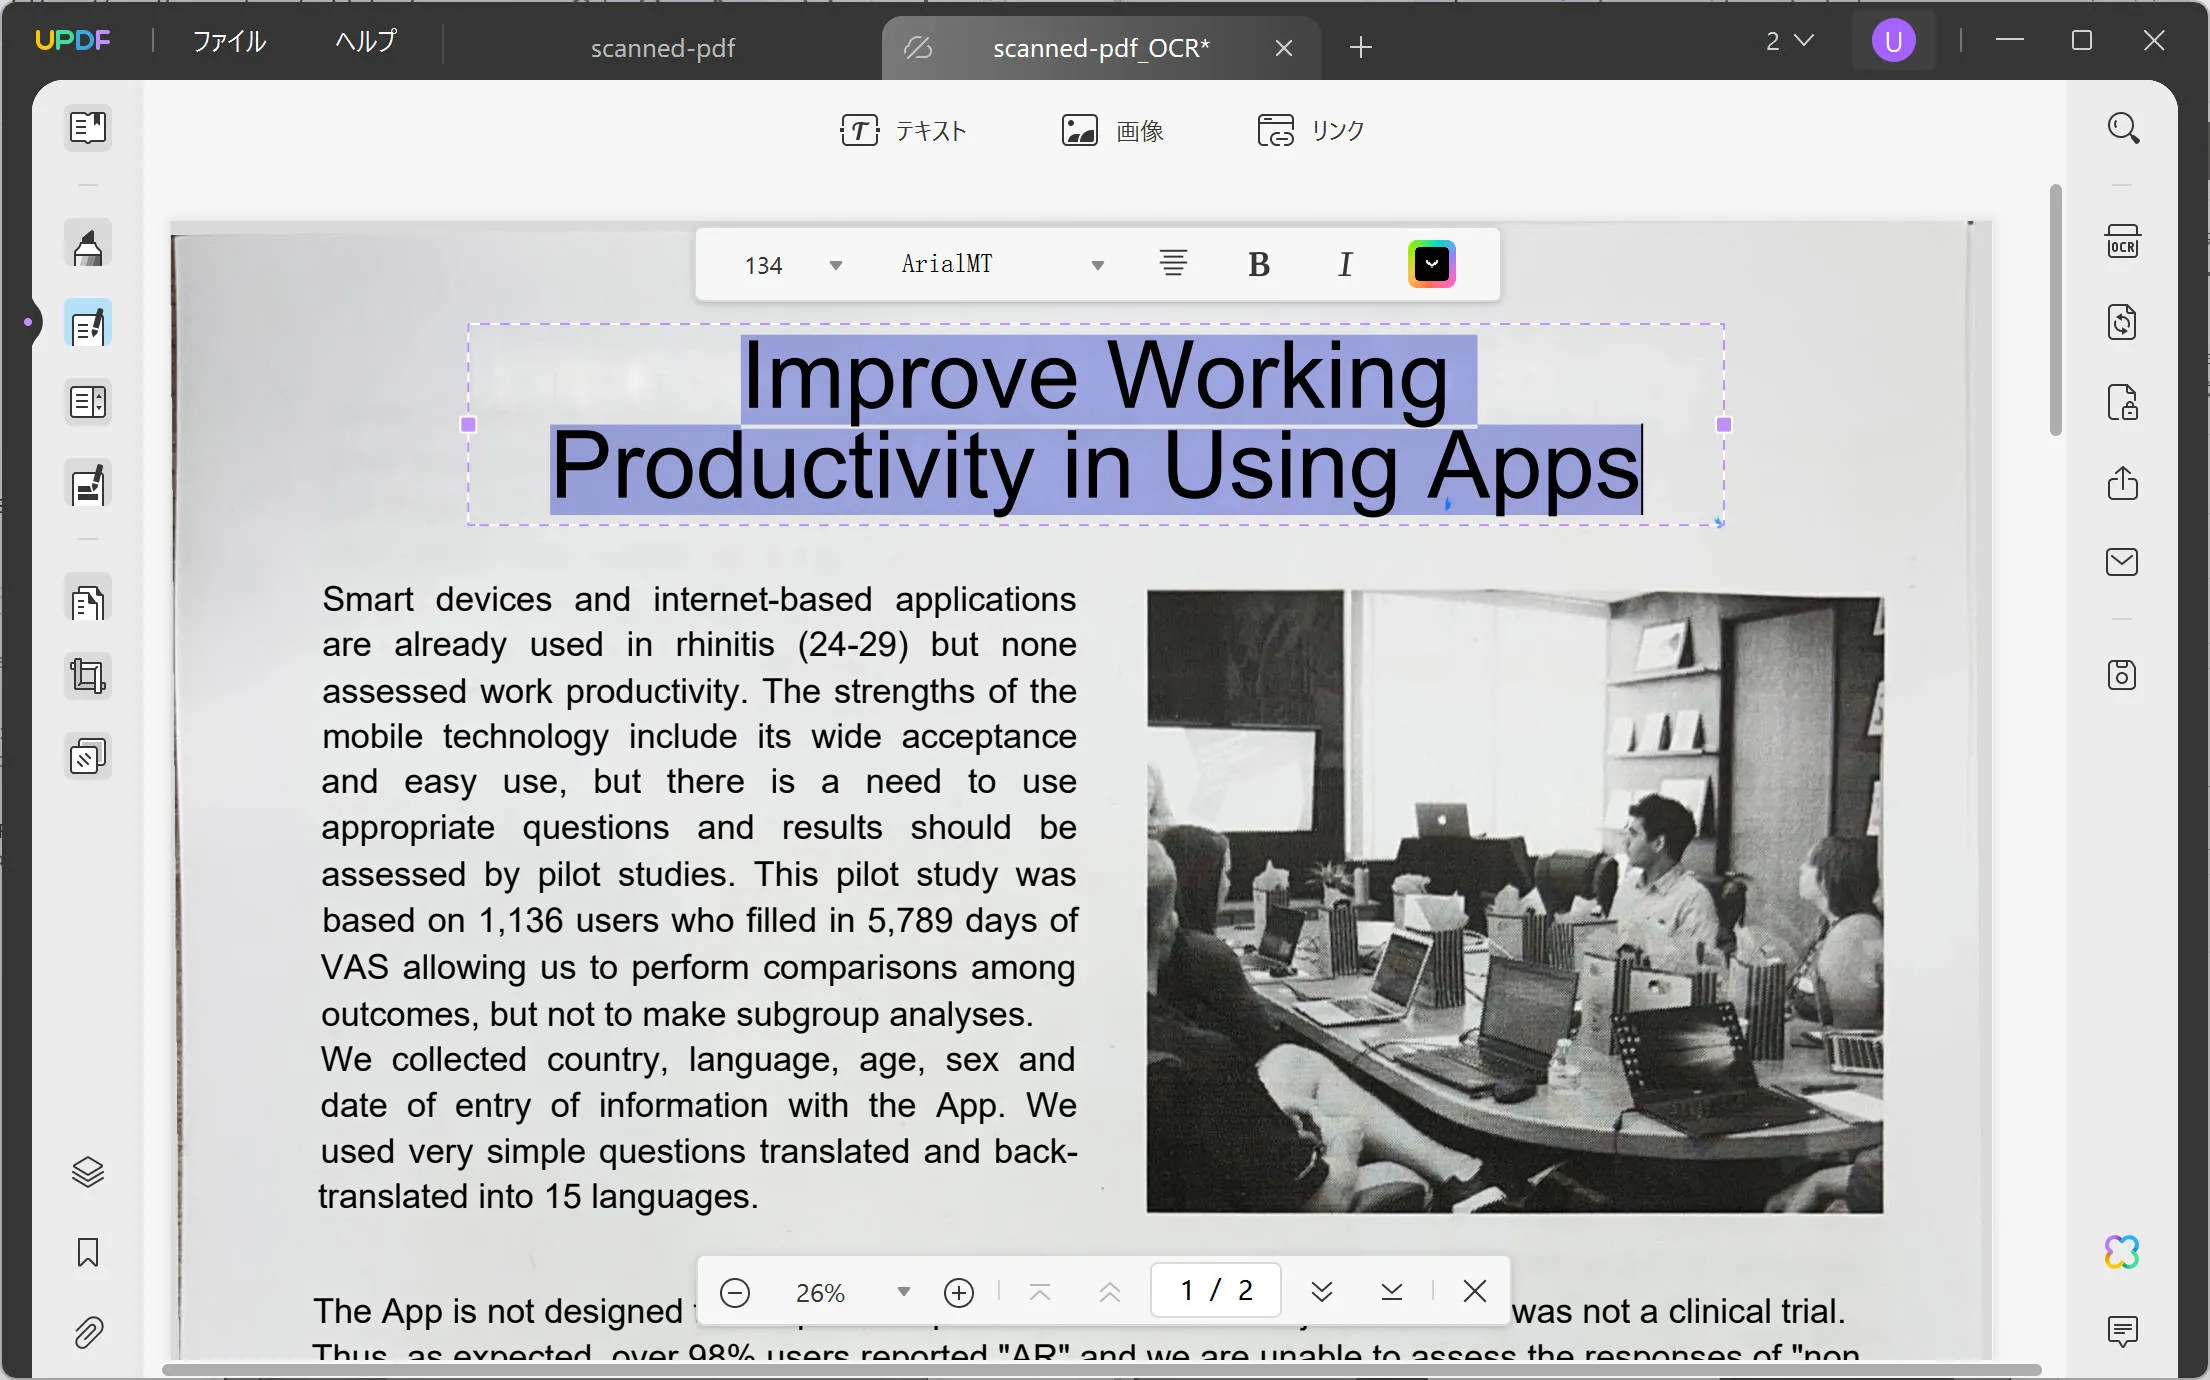Open the comments panel icon
Viewport: 2210px width, 1380px height.
point(2123,1331)
